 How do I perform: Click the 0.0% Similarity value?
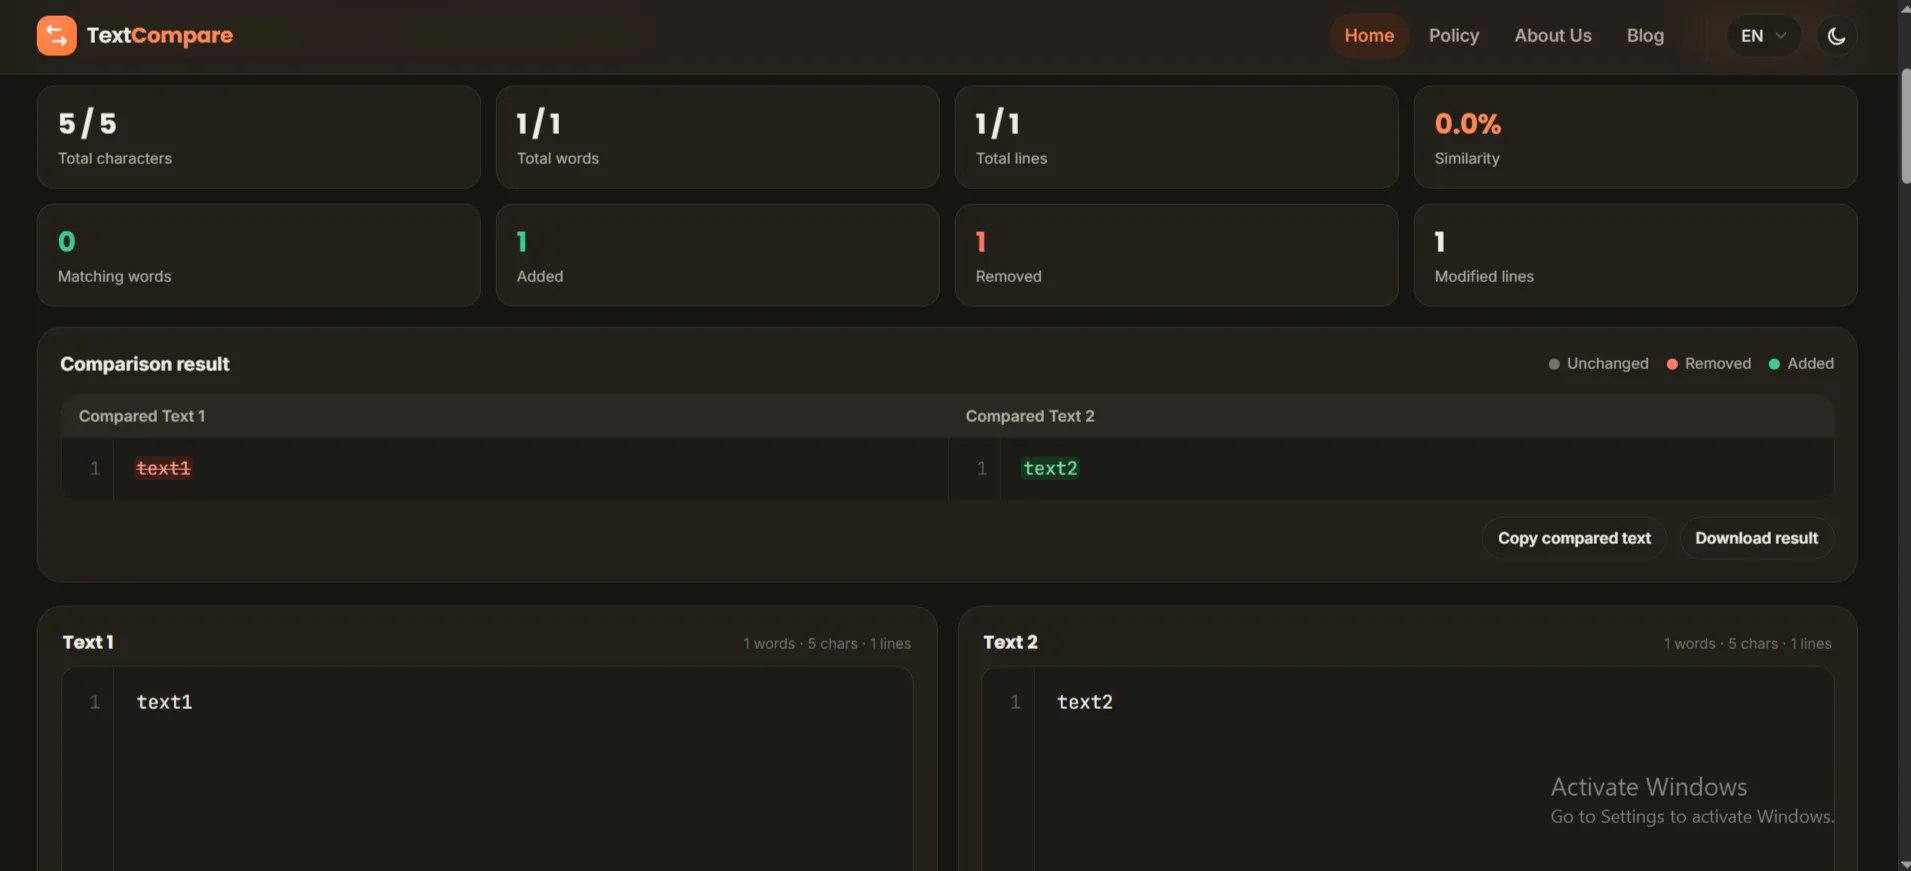pos(1467,124)
